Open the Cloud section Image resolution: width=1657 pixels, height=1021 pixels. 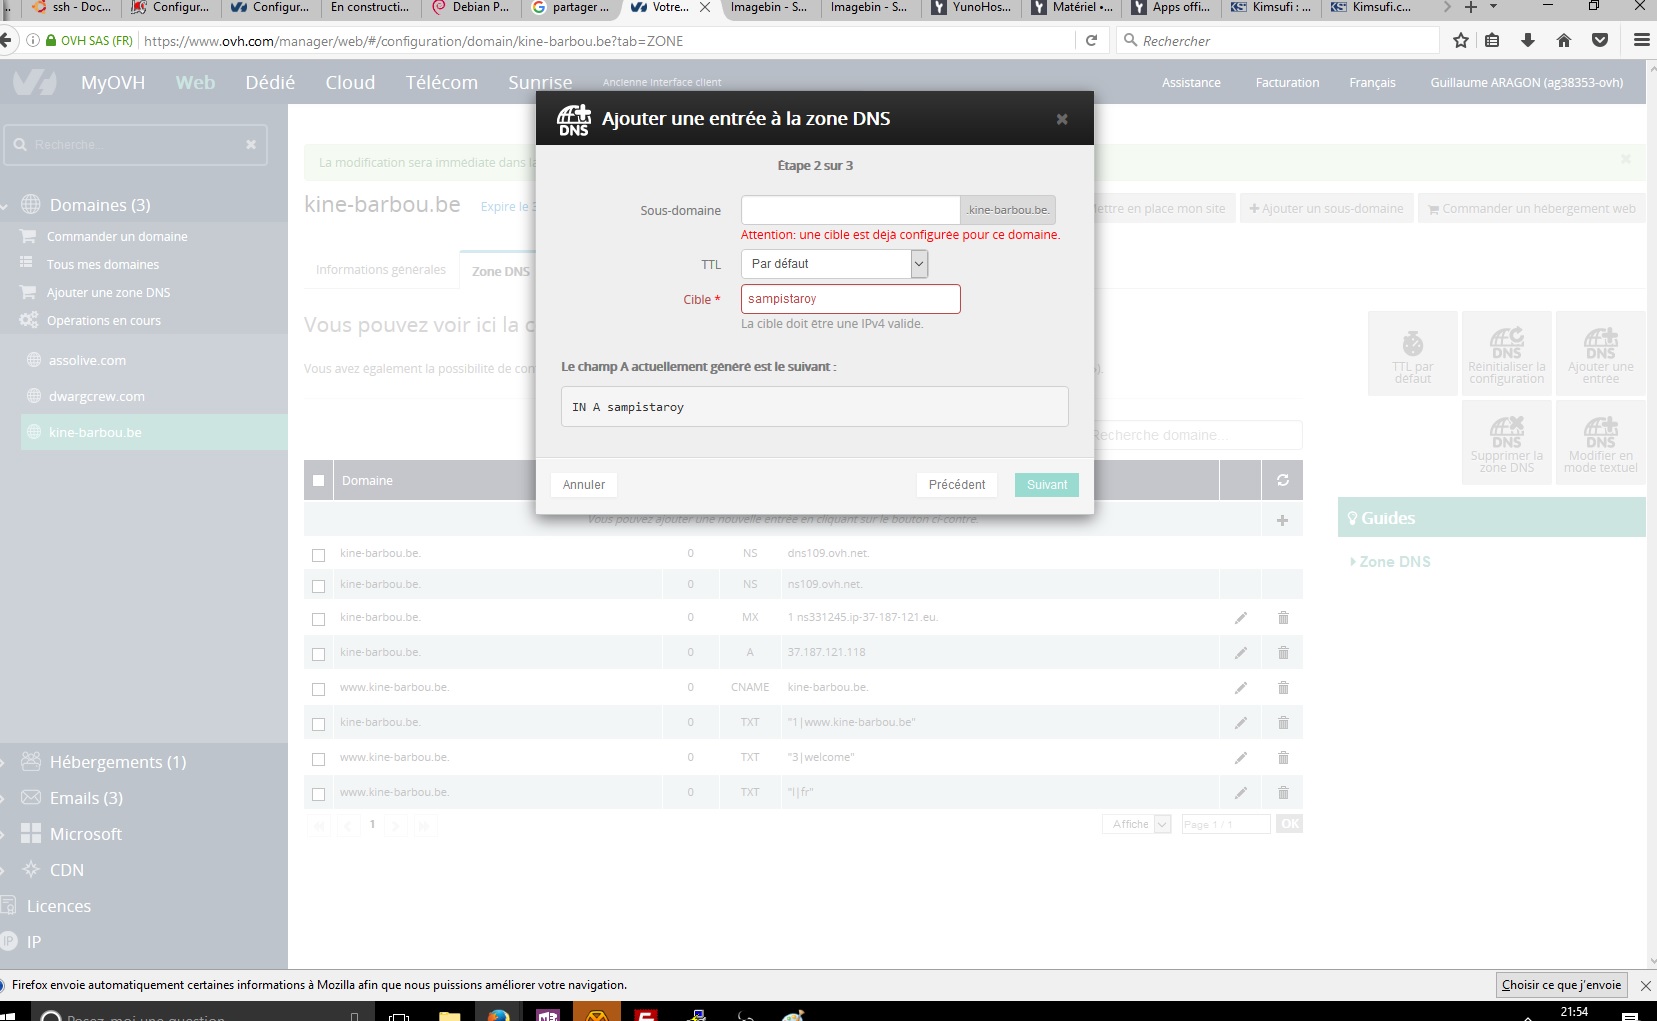click(x=350, y=83)
